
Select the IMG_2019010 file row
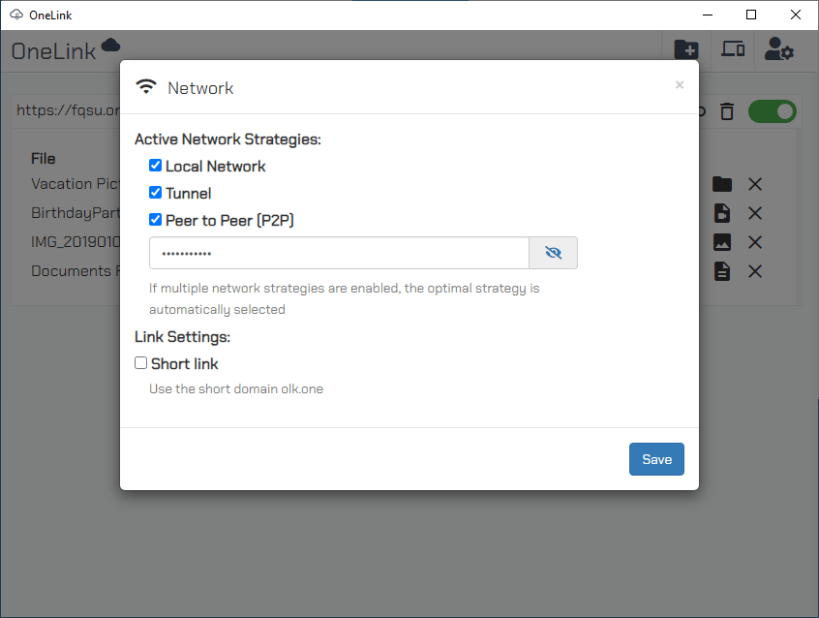coord(75,242)
